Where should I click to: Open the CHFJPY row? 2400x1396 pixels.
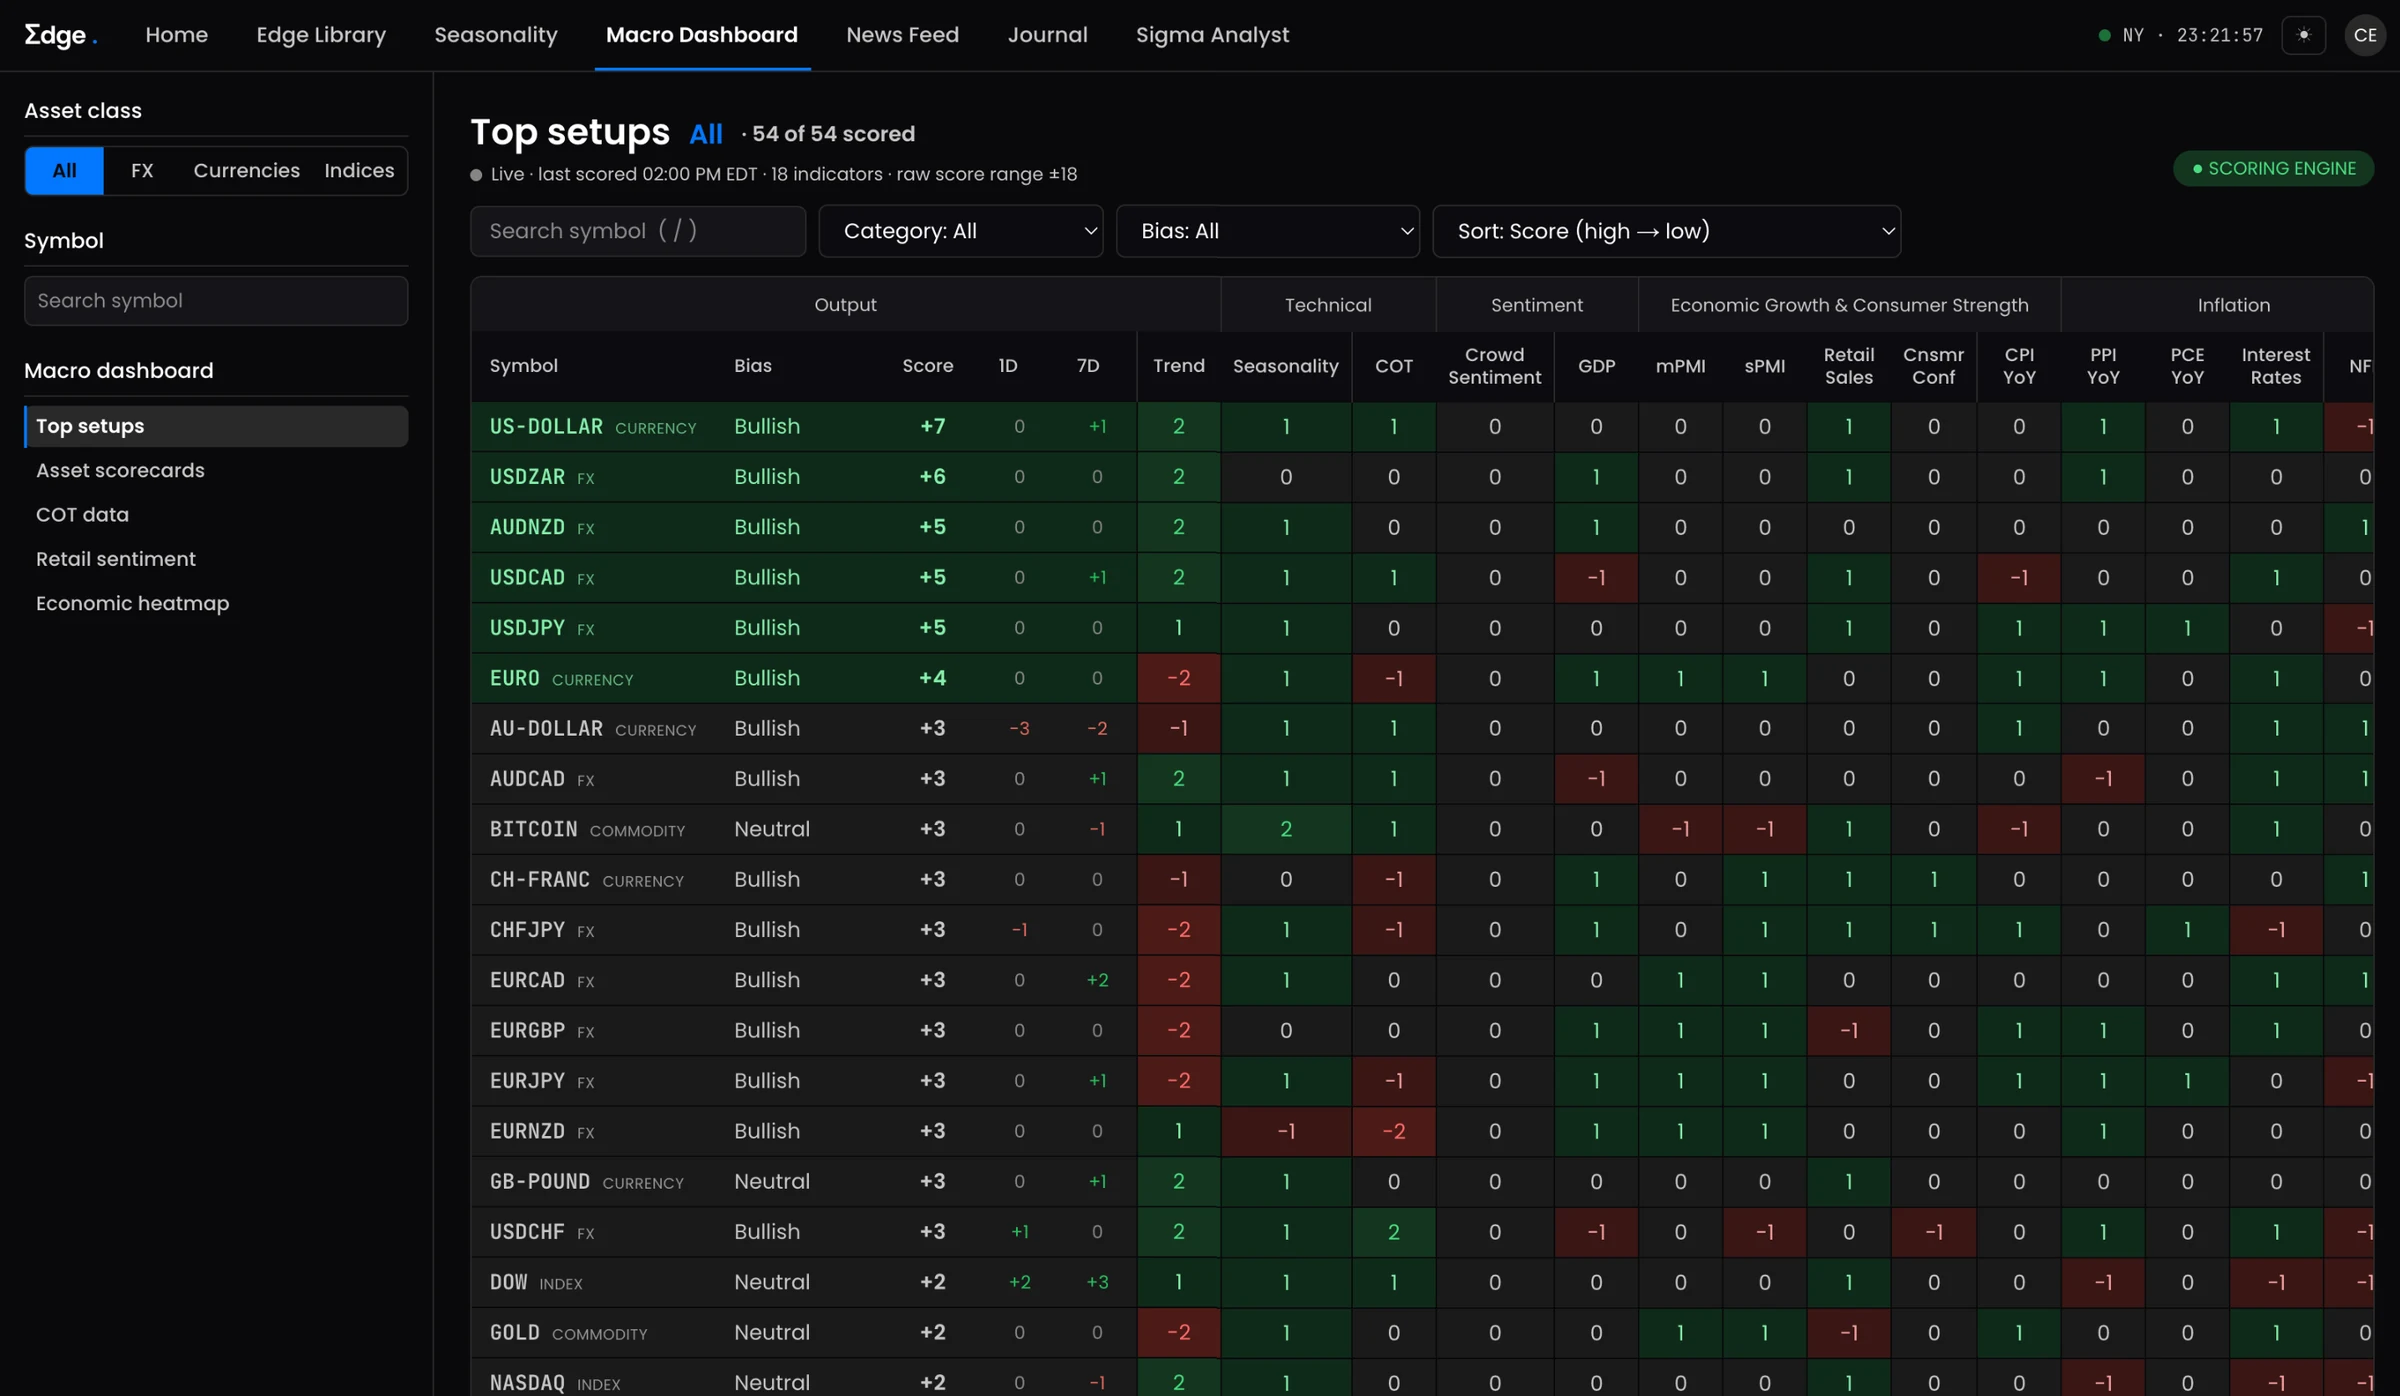tap(1422, 930)
